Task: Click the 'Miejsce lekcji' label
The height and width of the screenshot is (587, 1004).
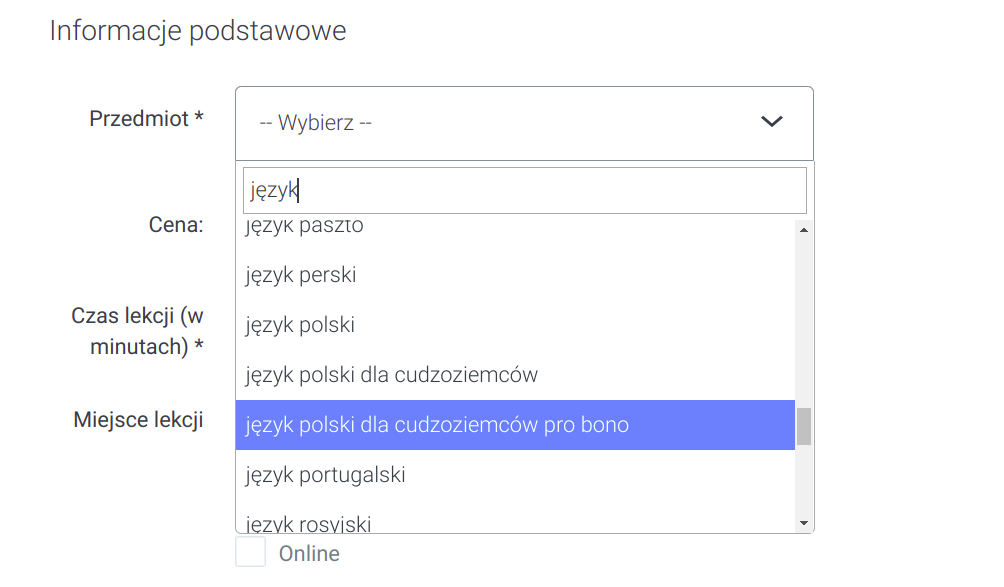Action: (x=138, y=420)
